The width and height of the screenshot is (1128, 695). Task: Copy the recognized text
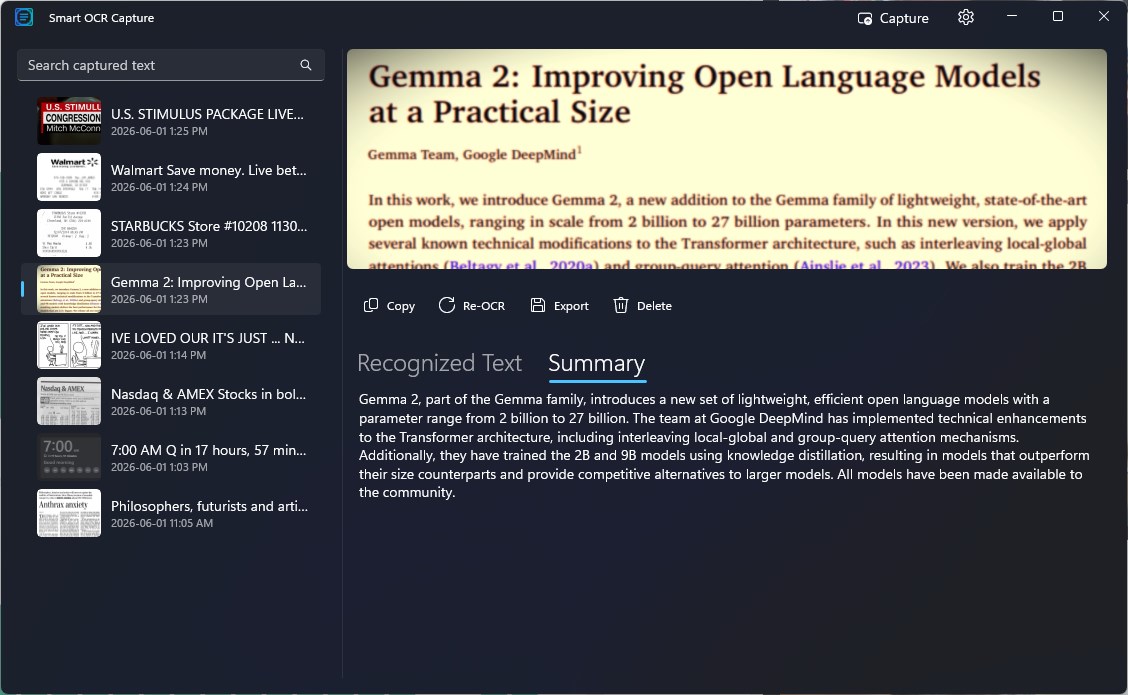(389, 306)
